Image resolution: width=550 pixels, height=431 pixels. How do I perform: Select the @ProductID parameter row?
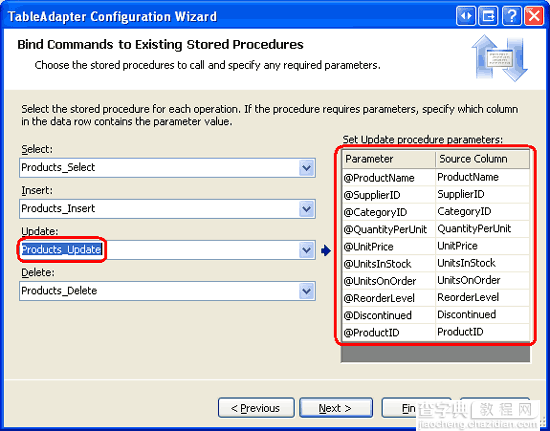click(436, 332)
